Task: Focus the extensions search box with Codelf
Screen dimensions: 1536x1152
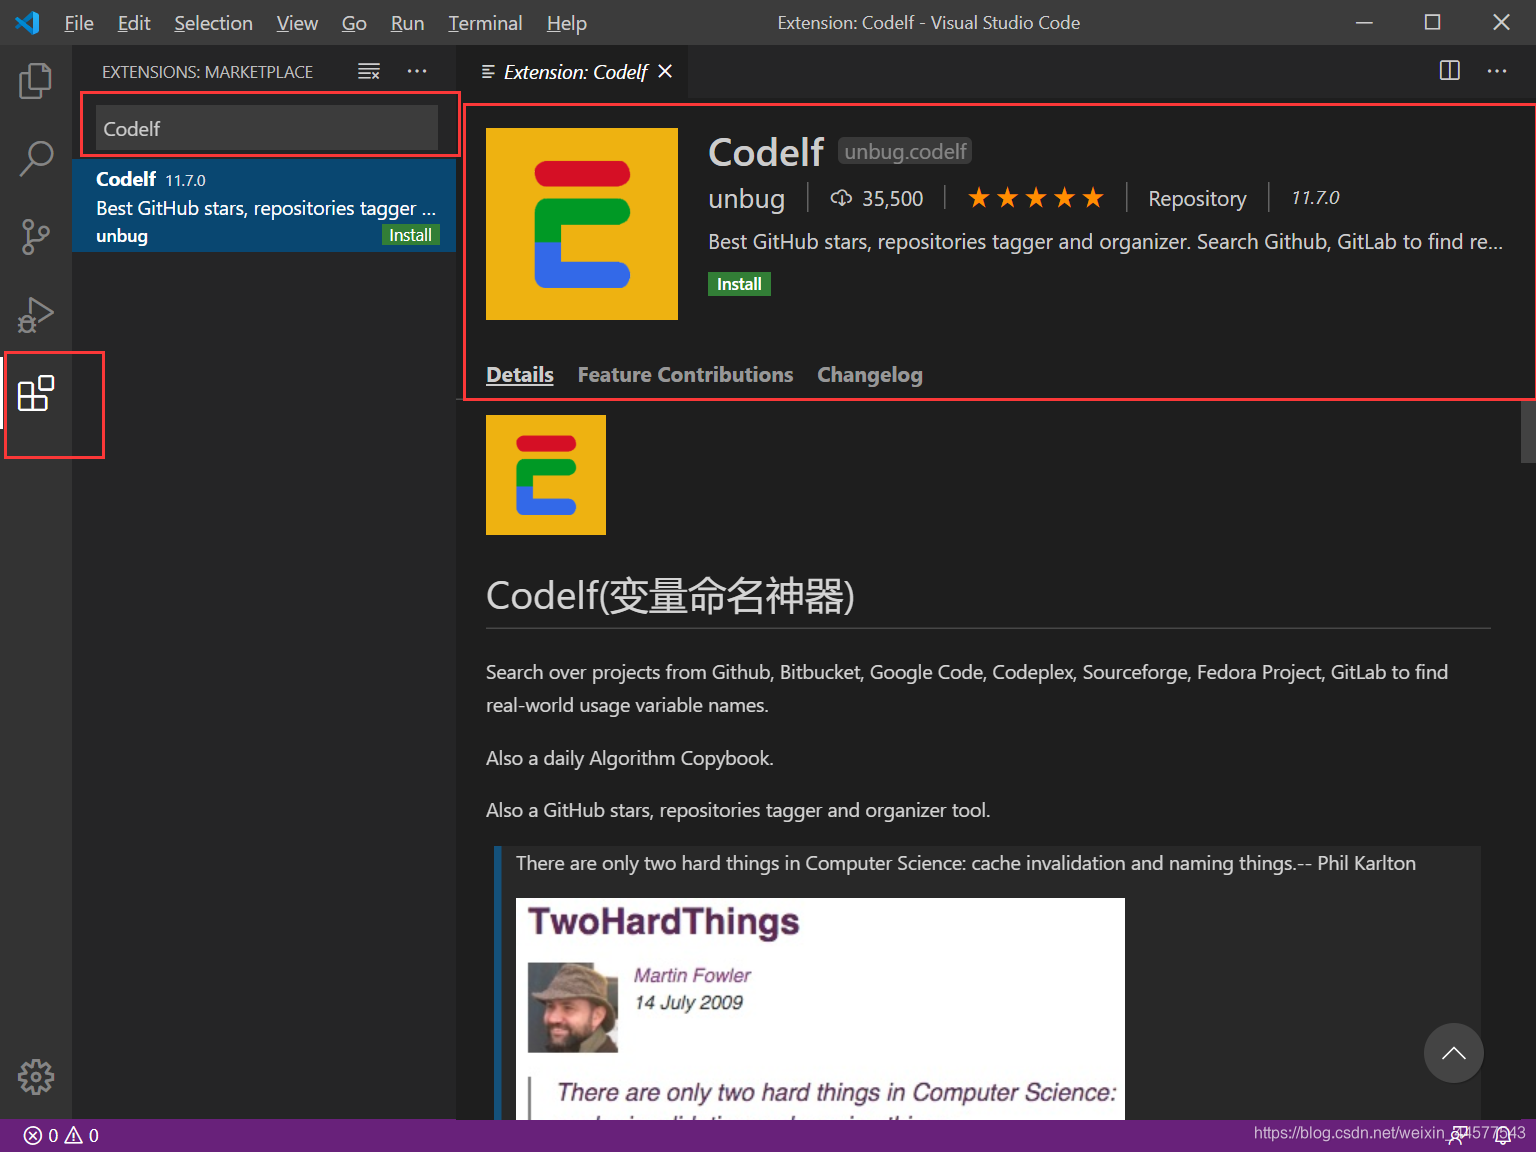Action: click(267, 128)
